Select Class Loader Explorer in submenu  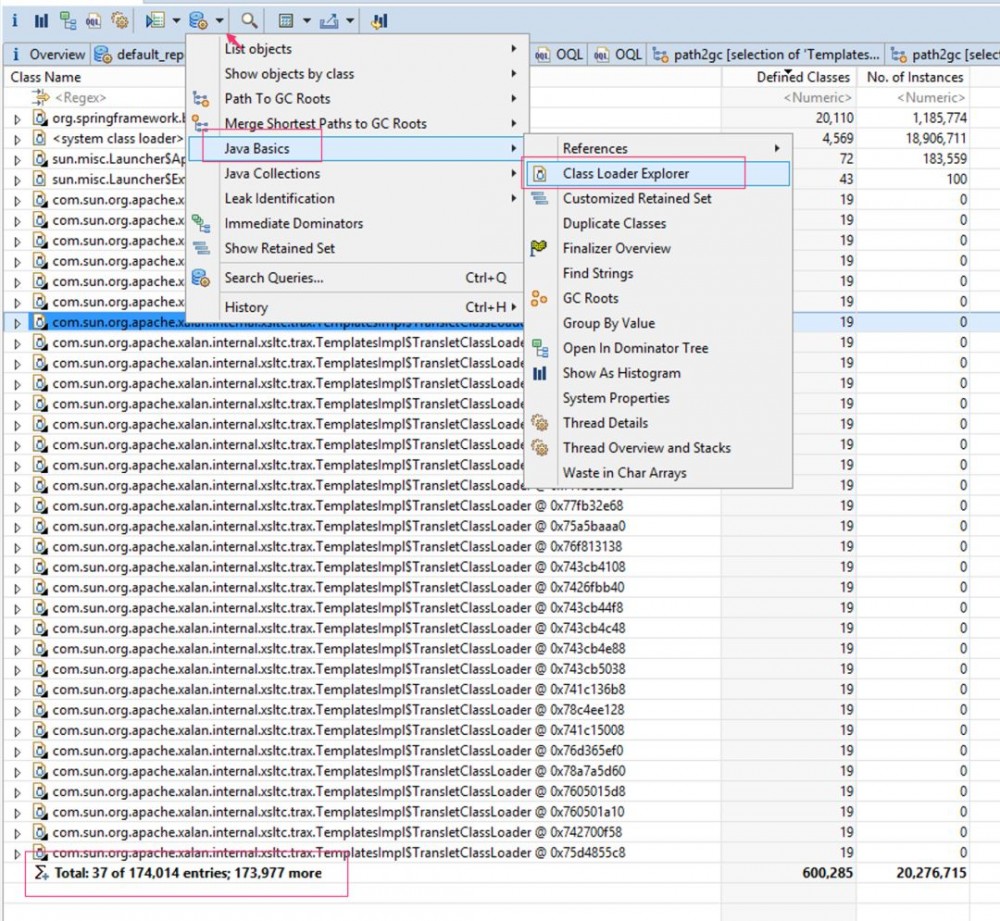pos(658,173)
